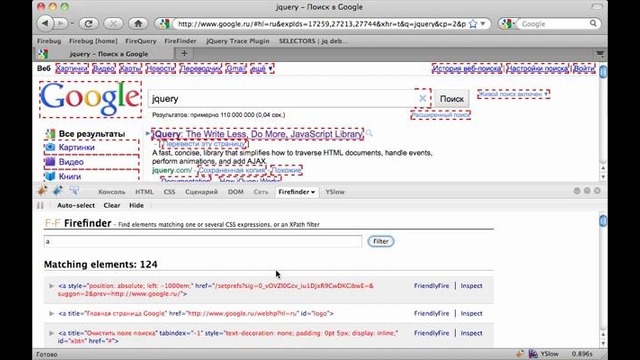Click the Filter button
The image size is (640, 360).
tap(380, 241)
